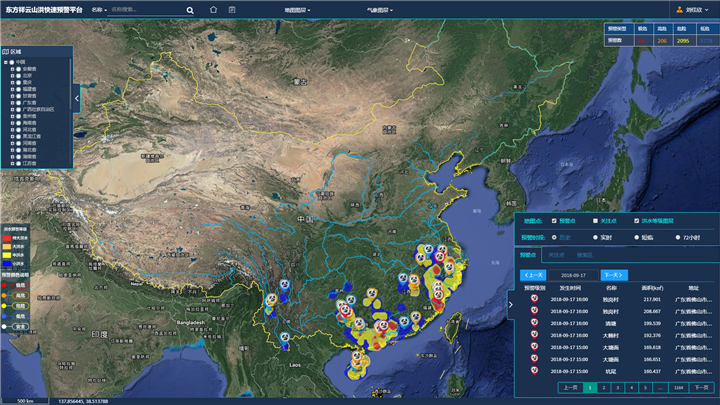Click the user profile icon
This screenshot has height=405, width=720.
coord(680,9)
